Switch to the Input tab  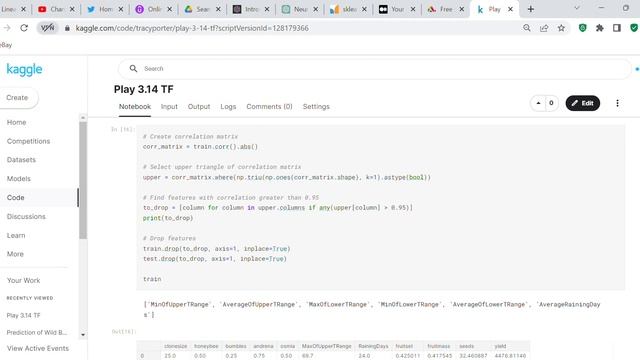[x=169, y=107]
